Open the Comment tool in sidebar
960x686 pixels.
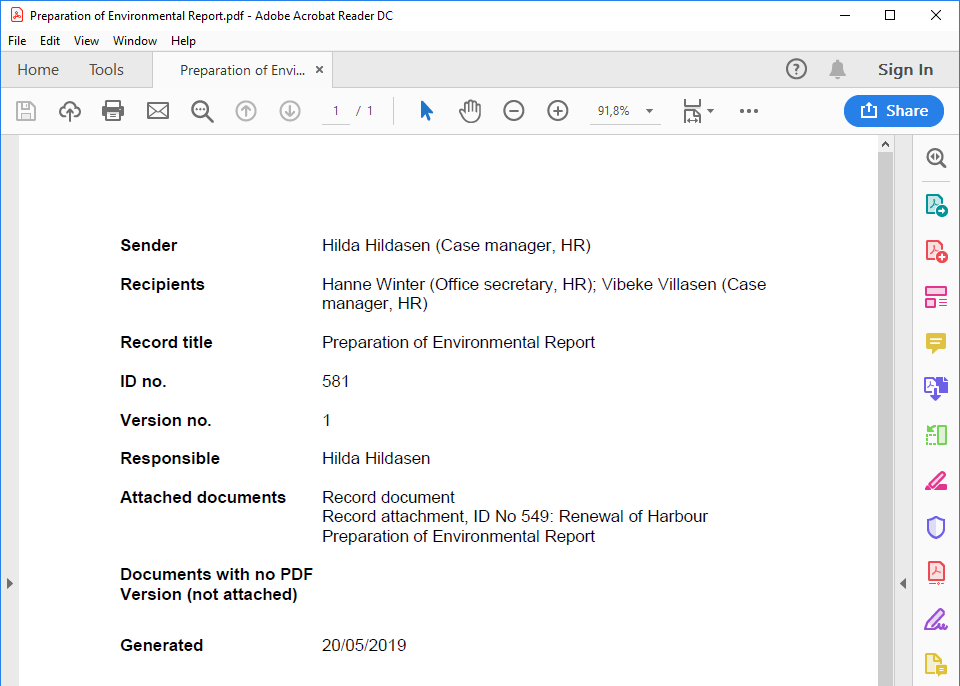point(935,343)
